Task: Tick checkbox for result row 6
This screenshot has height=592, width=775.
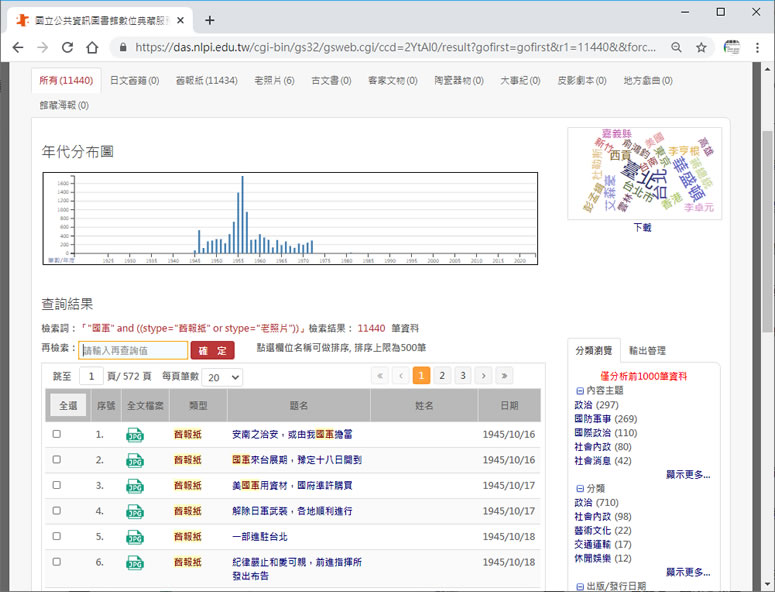Action: click(x=57, y=562)
